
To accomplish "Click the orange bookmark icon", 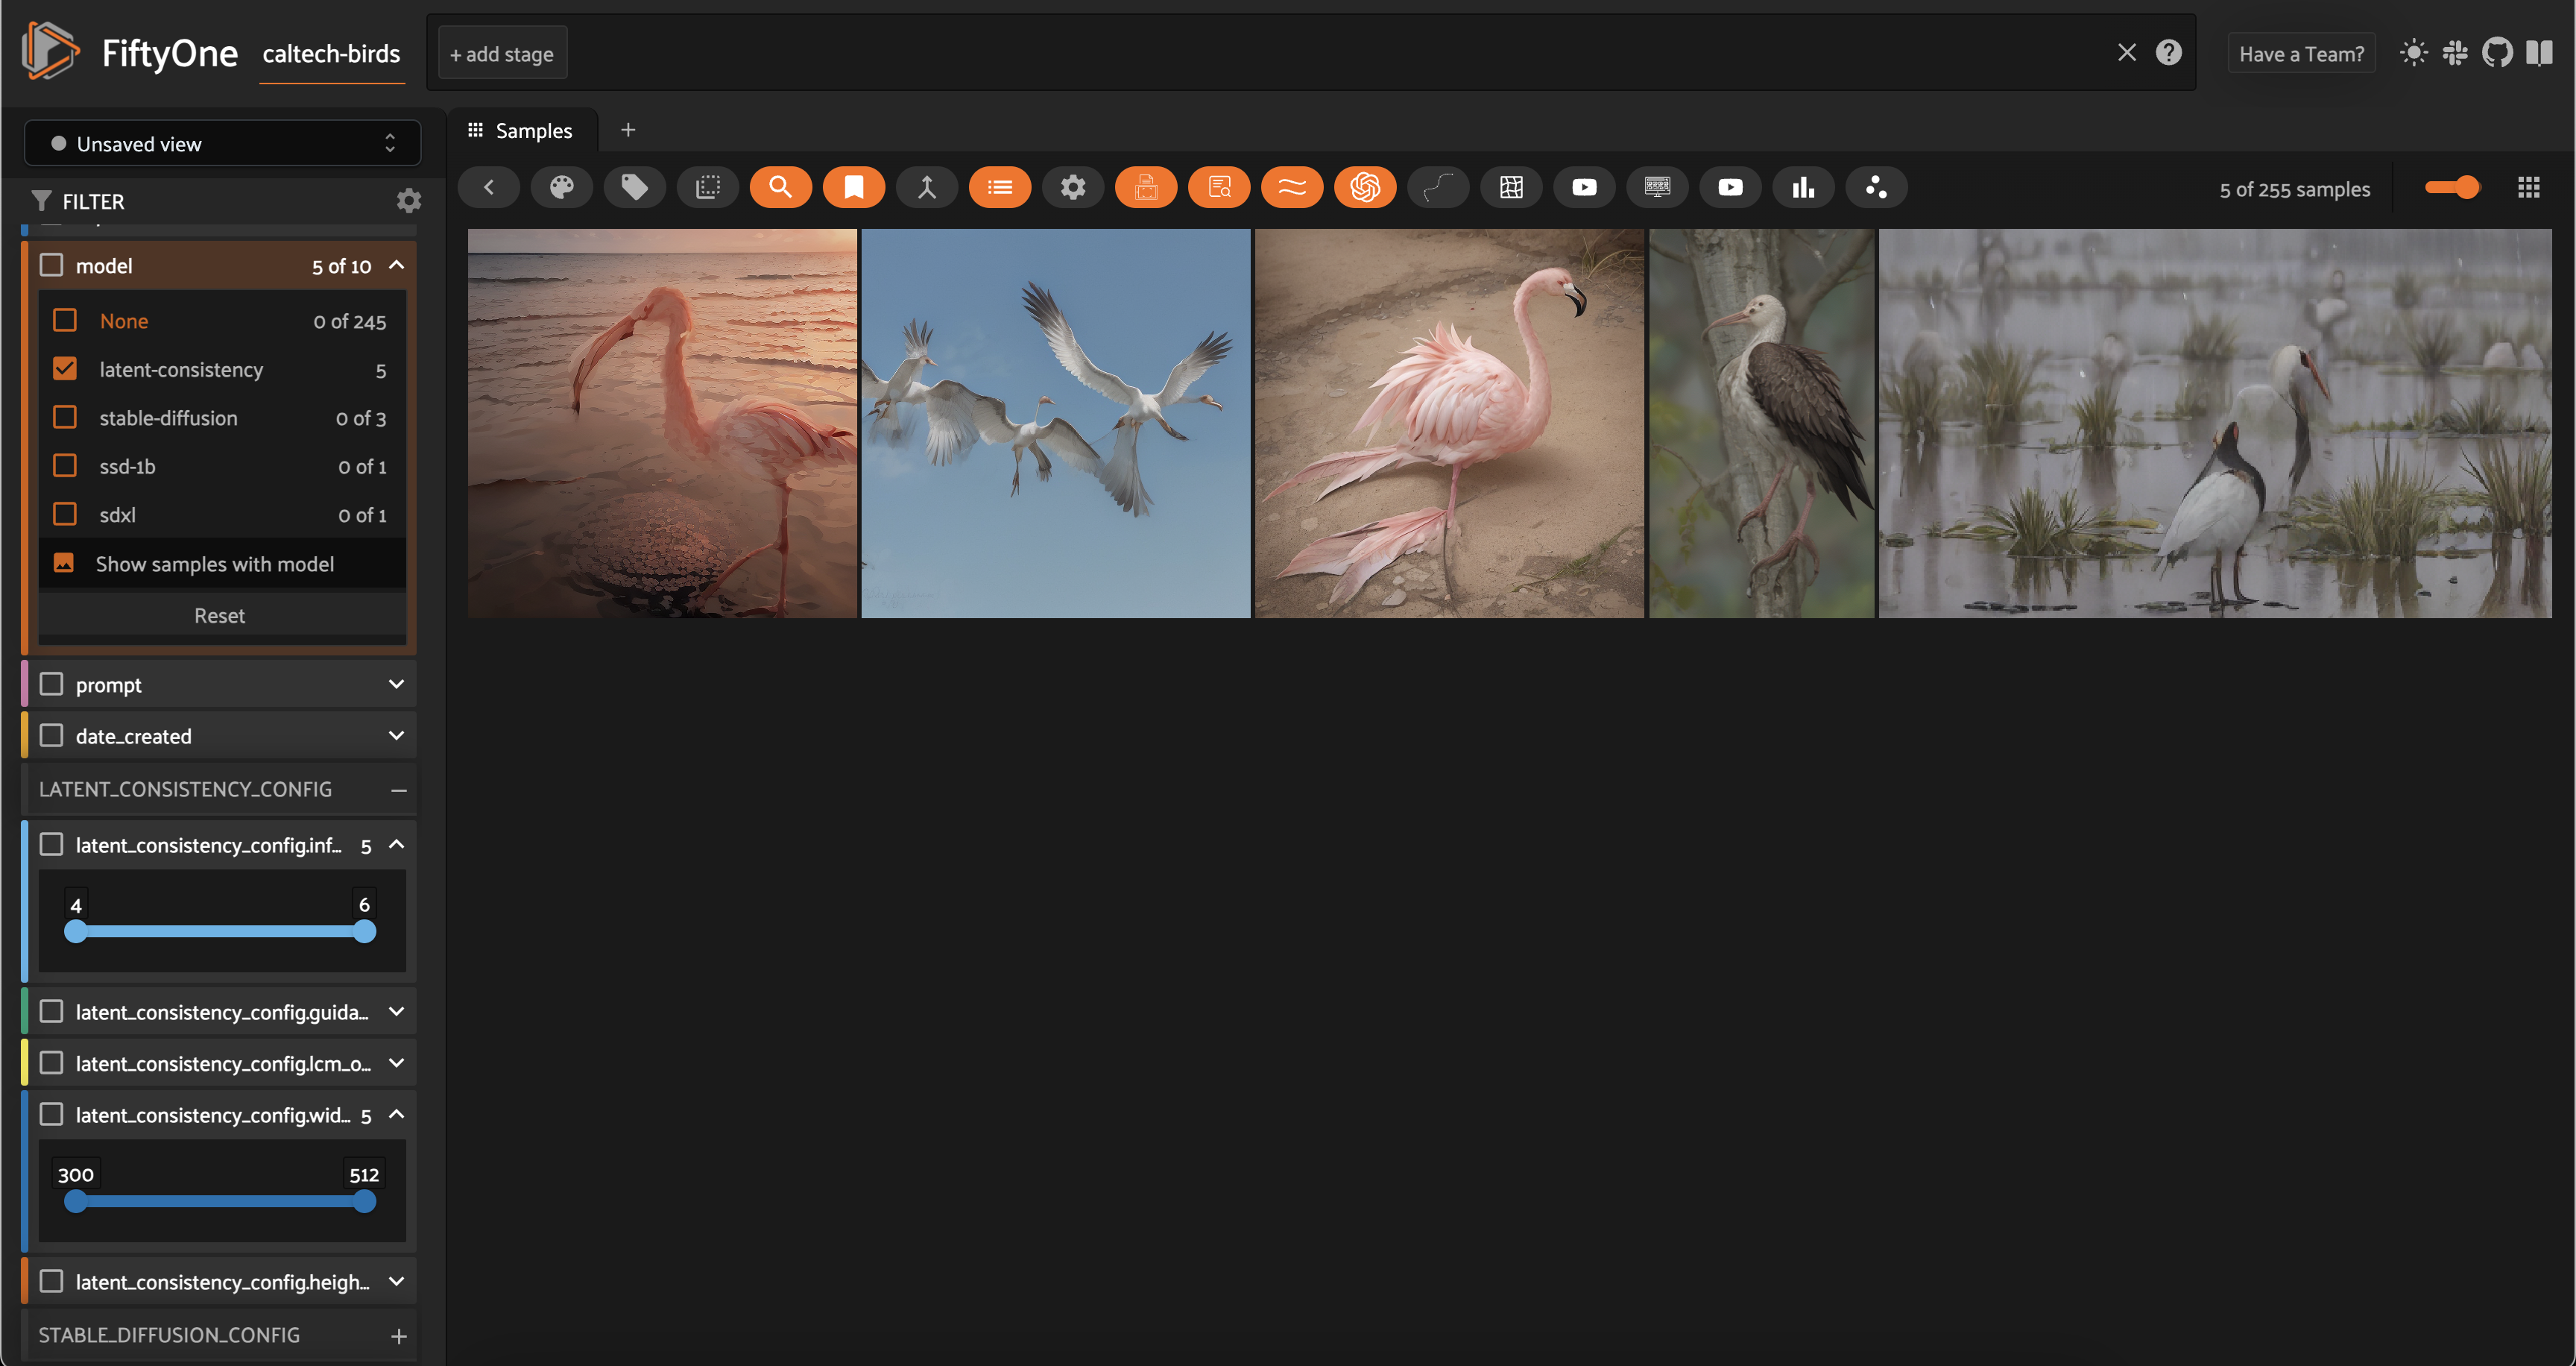I will [x=854, y=187].
